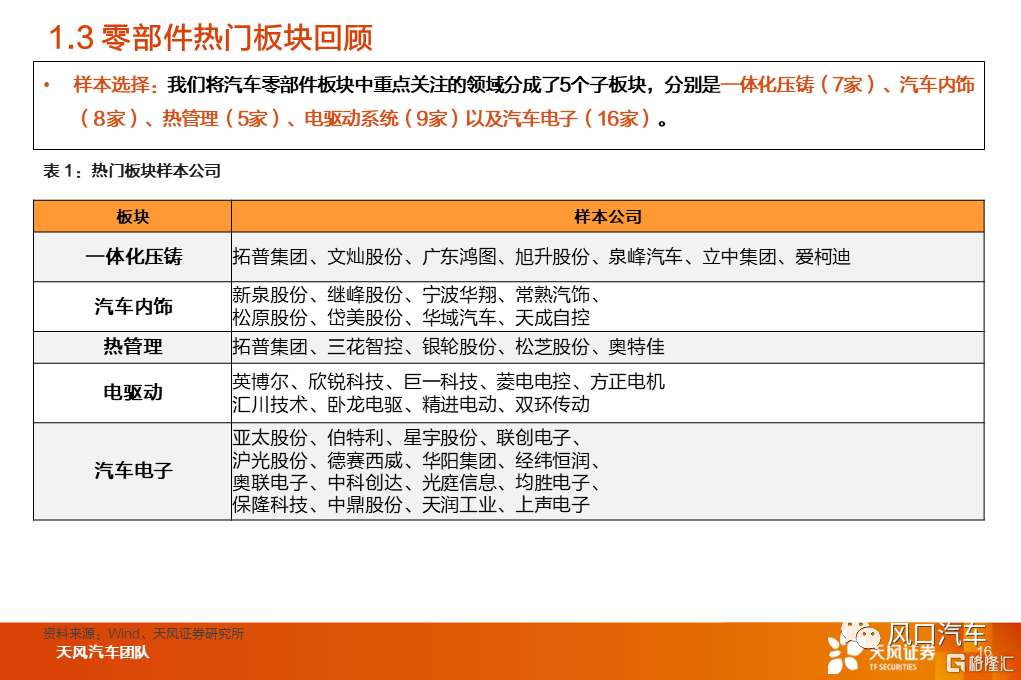Screen dimensions: 1021x680
Task: Select the 电驱动 row label
Action: [133, 392]
